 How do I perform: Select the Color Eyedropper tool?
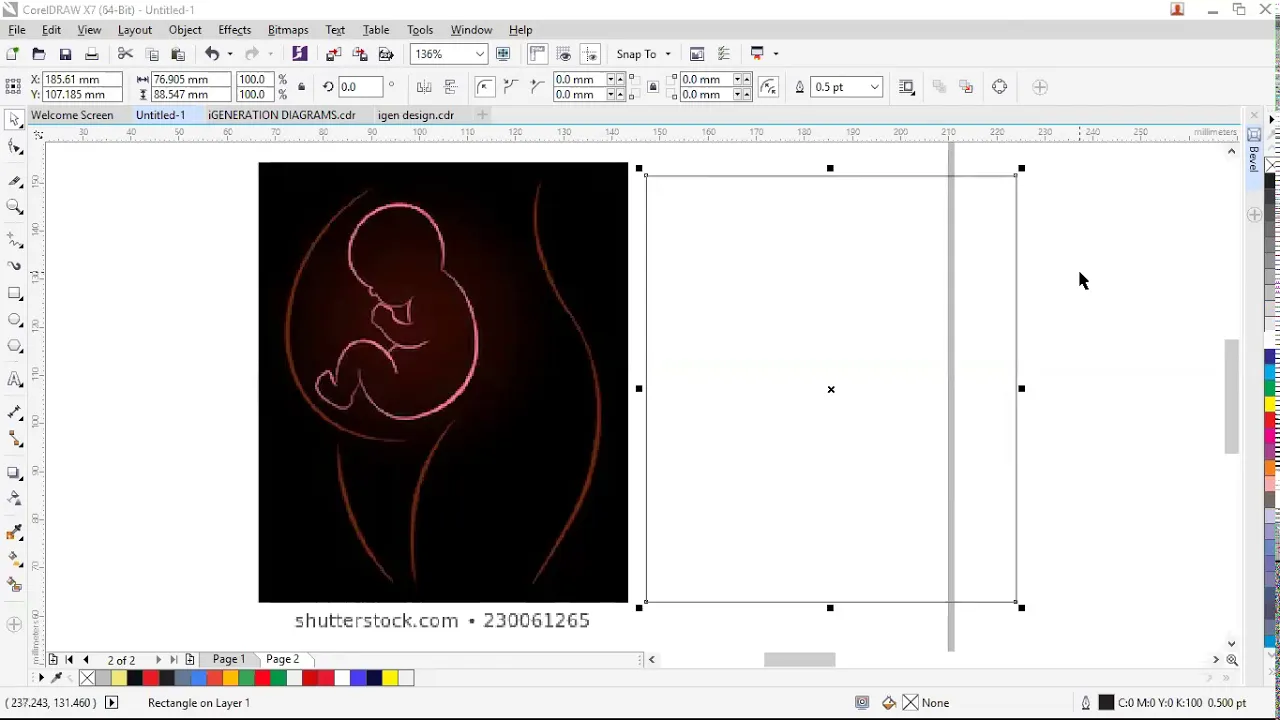tap(14, 533)
